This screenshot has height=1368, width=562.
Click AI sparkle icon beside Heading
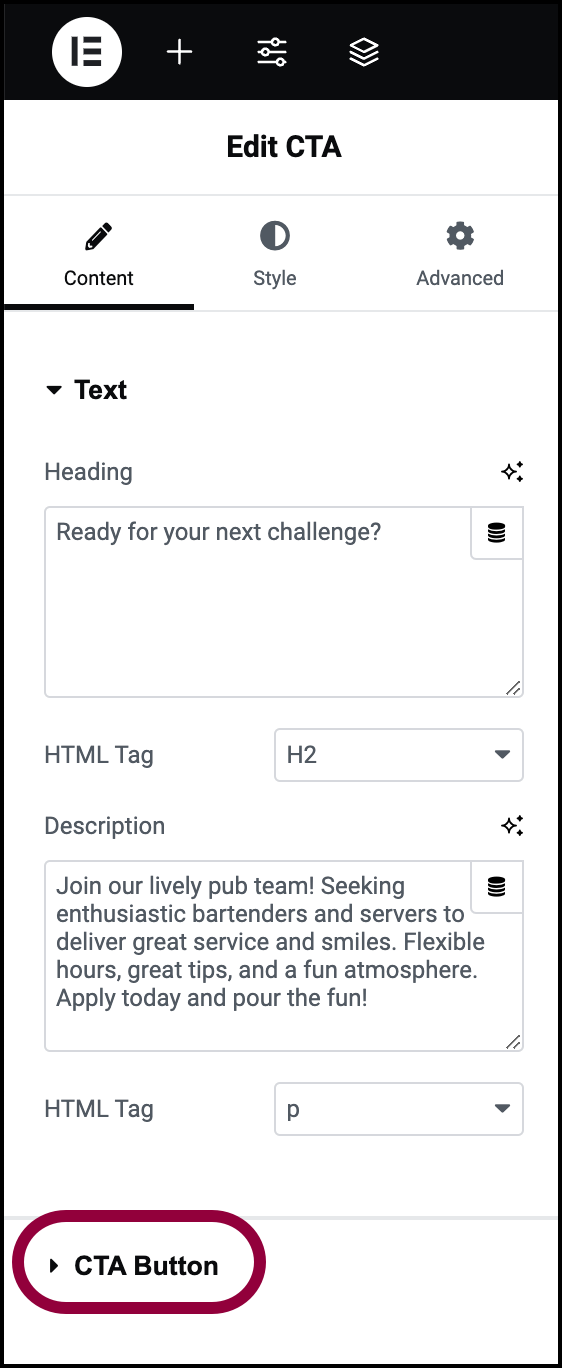tap(512, 472)
